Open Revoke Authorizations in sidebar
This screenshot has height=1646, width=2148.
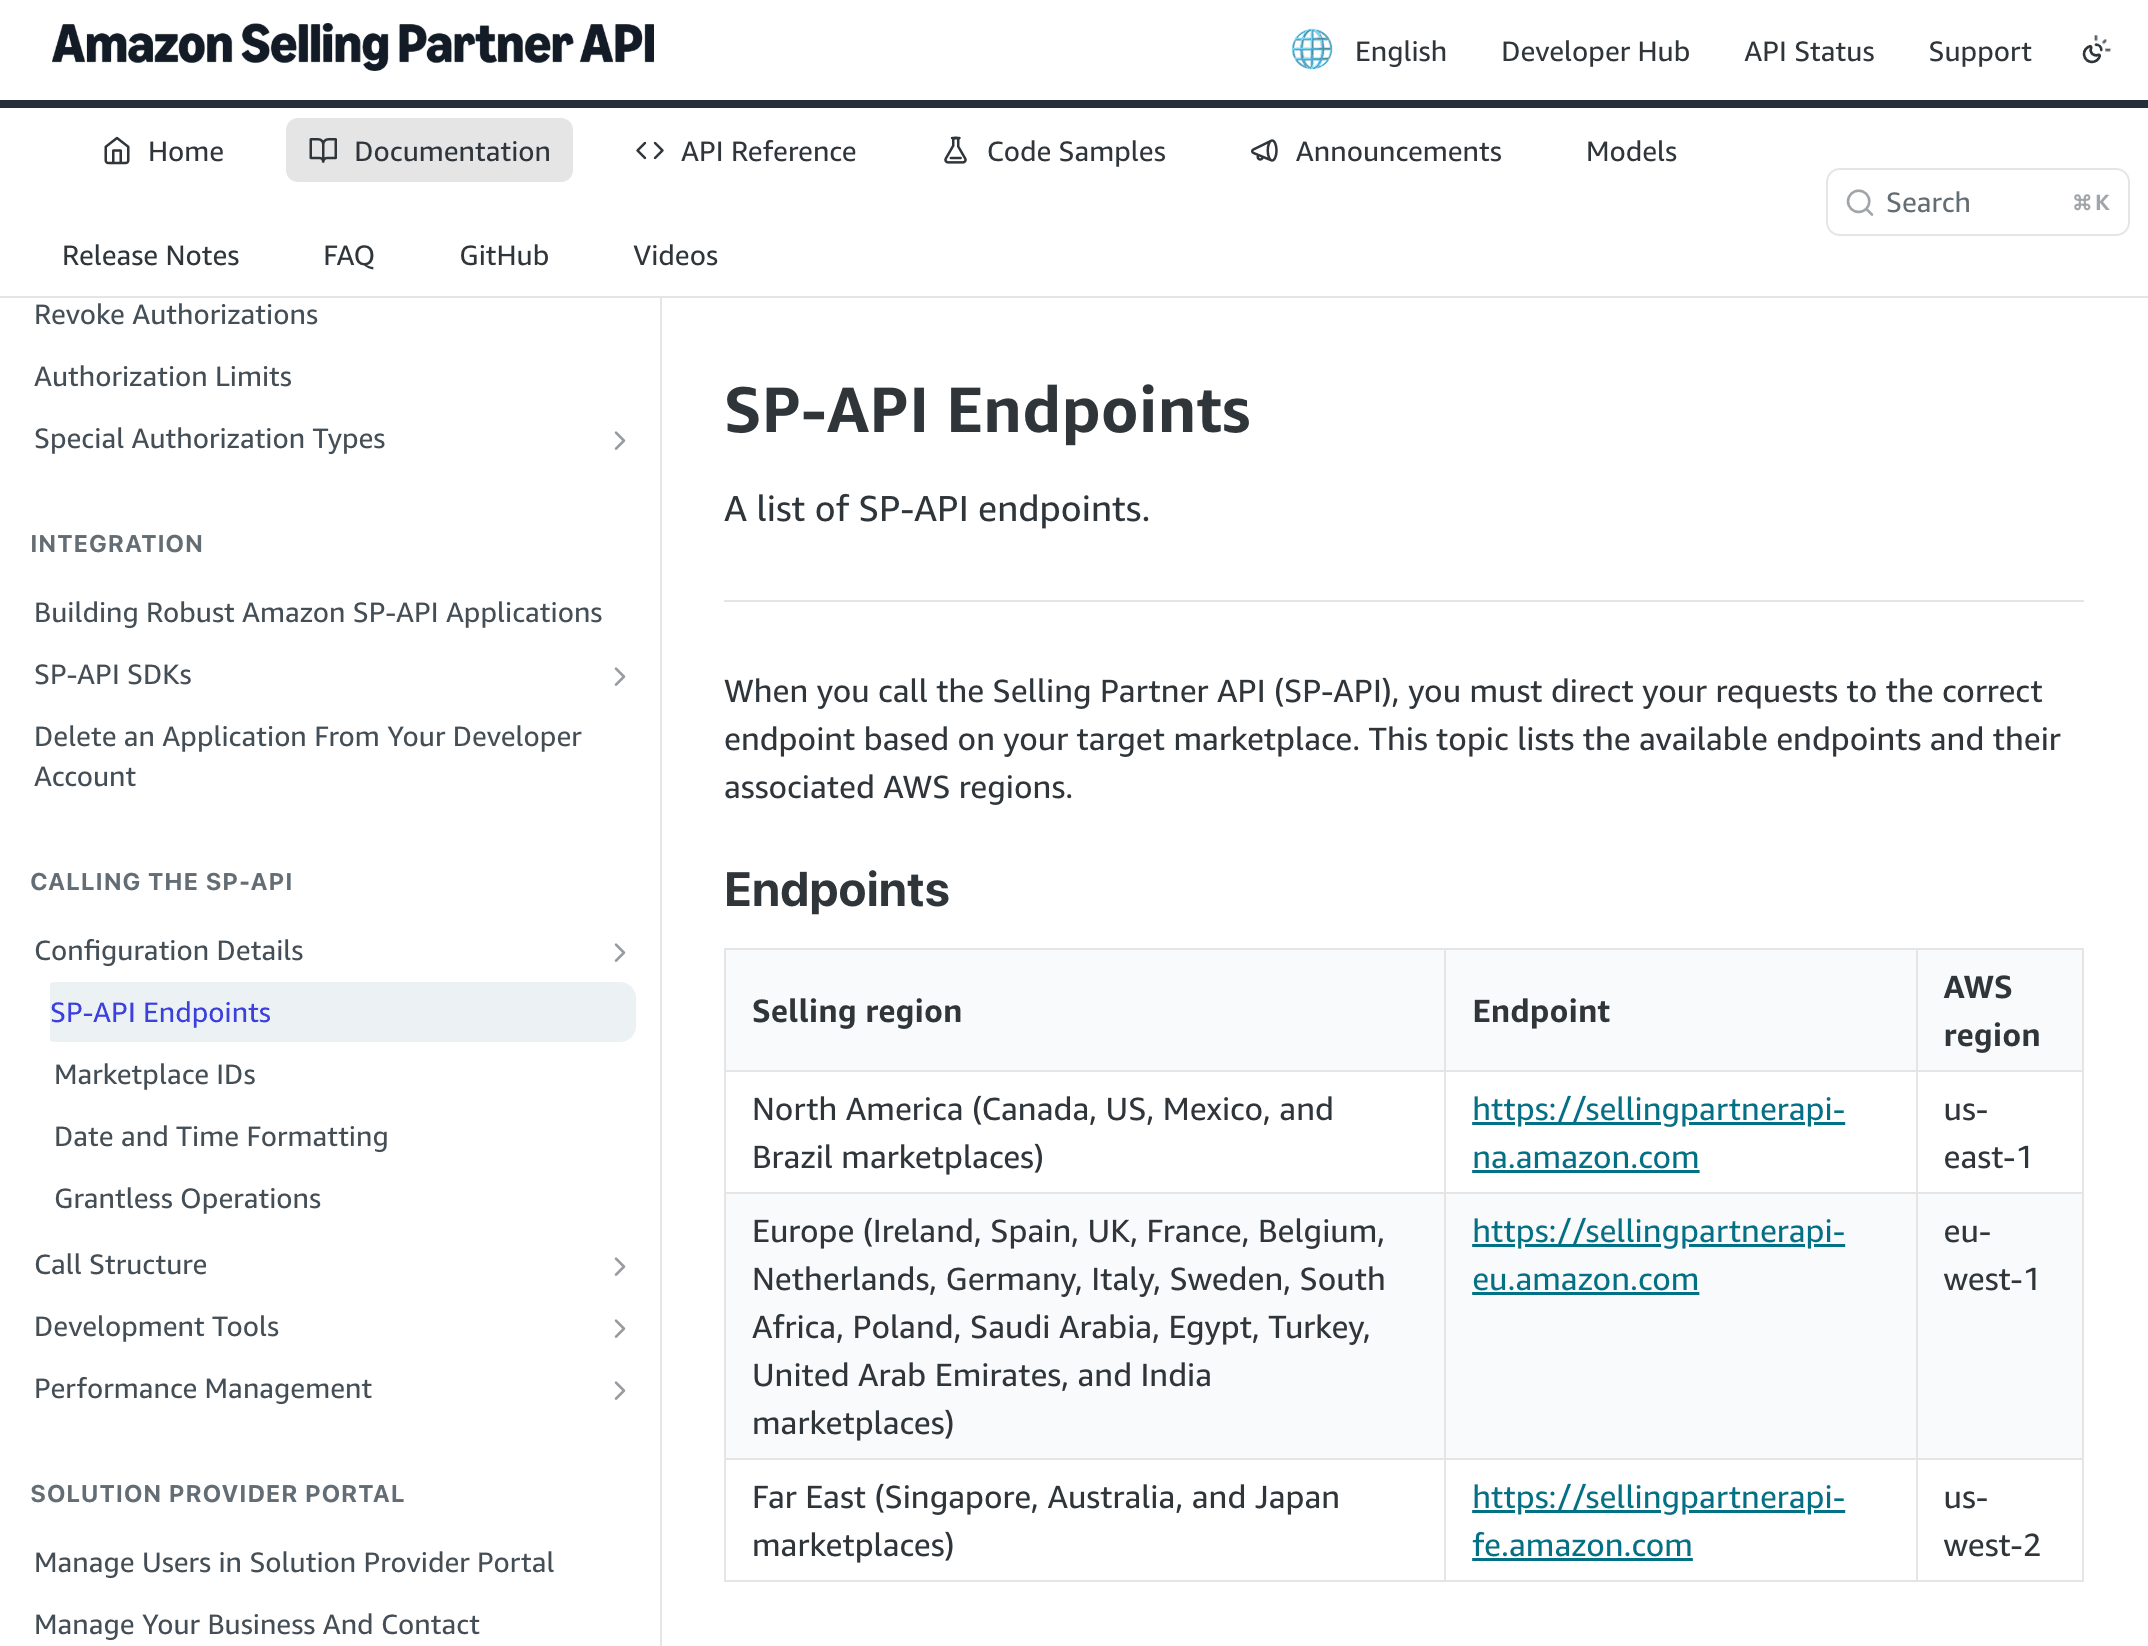tap(176, 314)
